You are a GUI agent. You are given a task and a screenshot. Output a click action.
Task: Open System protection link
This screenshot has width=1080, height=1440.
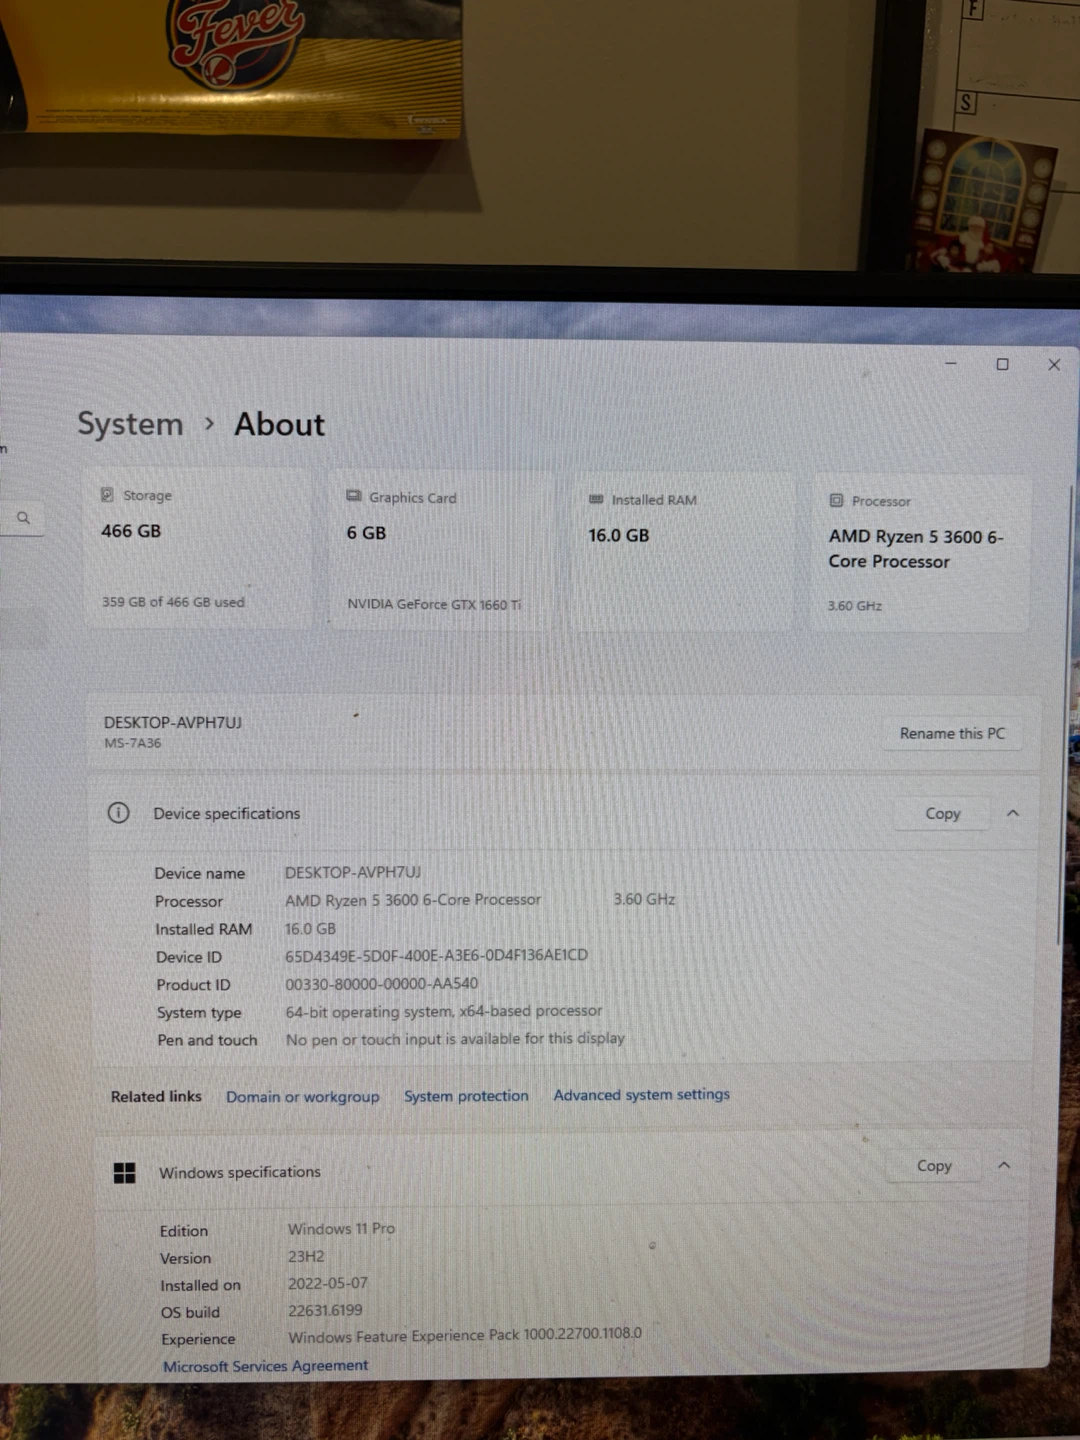[466, 1095]
